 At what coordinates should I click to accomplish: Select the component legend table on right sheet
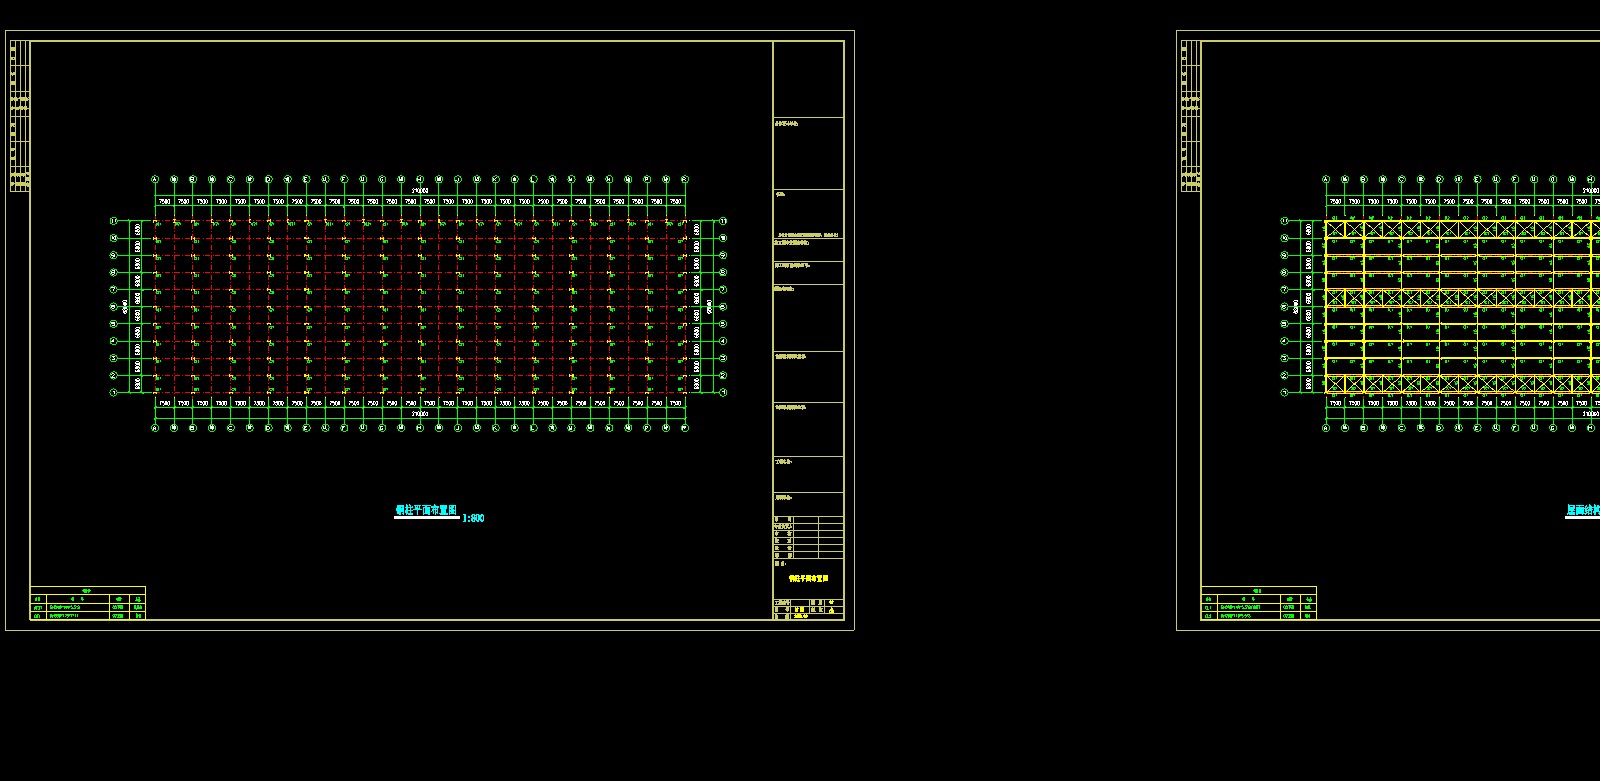(1259, 603)
